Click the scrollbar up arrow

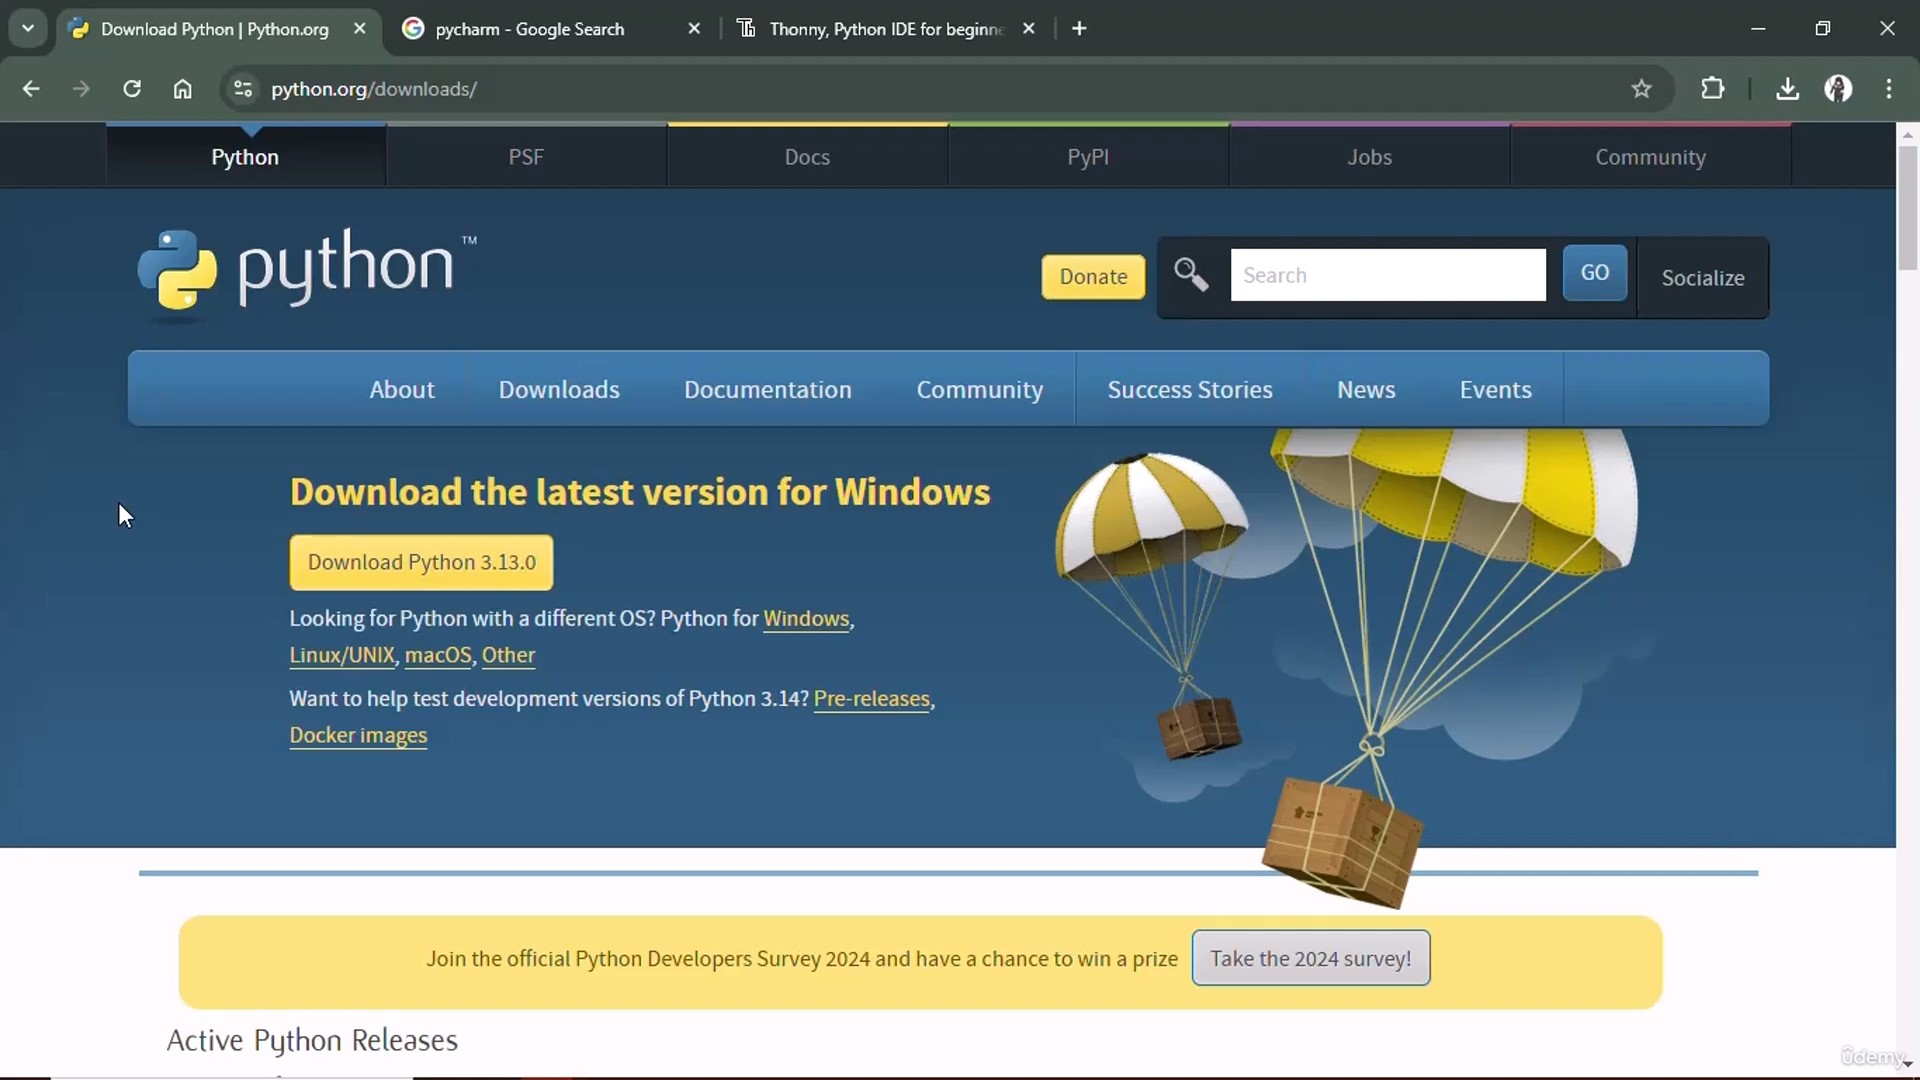[x=1908, y=134]
